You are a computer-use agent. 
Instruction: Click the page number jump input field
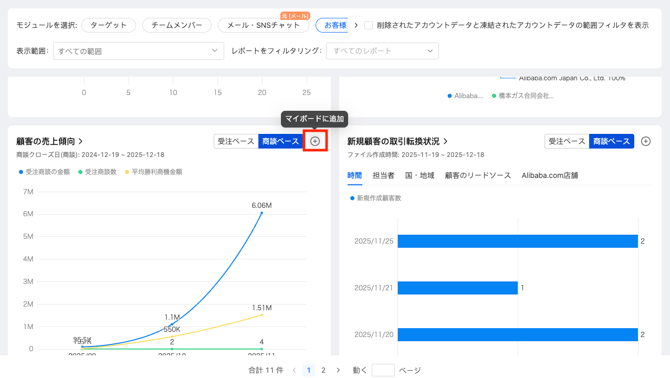383,370
